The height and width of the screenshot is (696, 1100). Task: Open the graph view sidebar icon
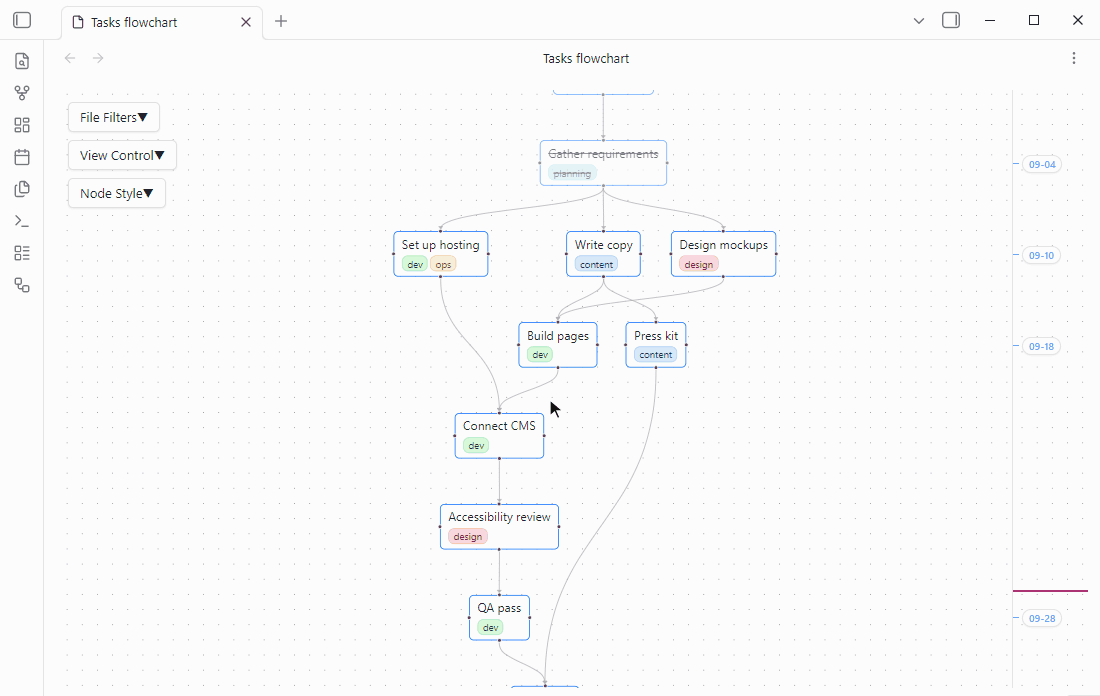22,93
